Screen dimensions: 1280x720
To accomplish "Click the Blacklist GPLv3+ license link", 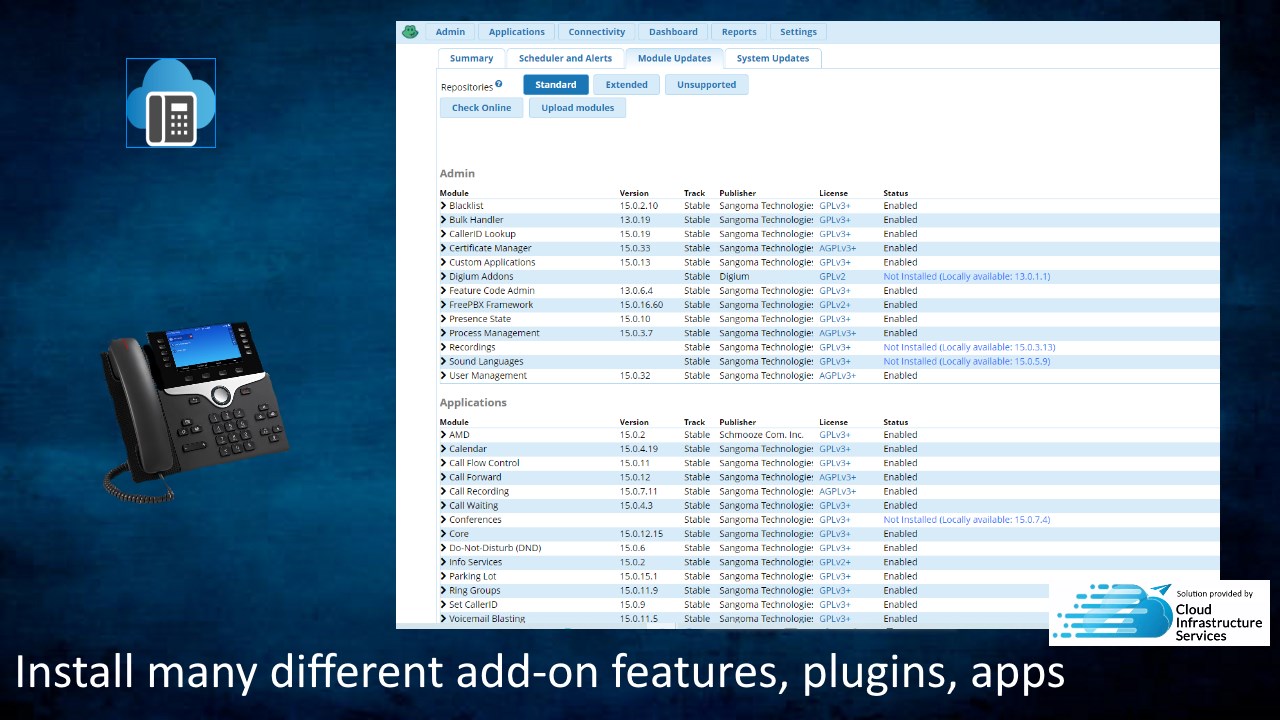I will 835,206.
